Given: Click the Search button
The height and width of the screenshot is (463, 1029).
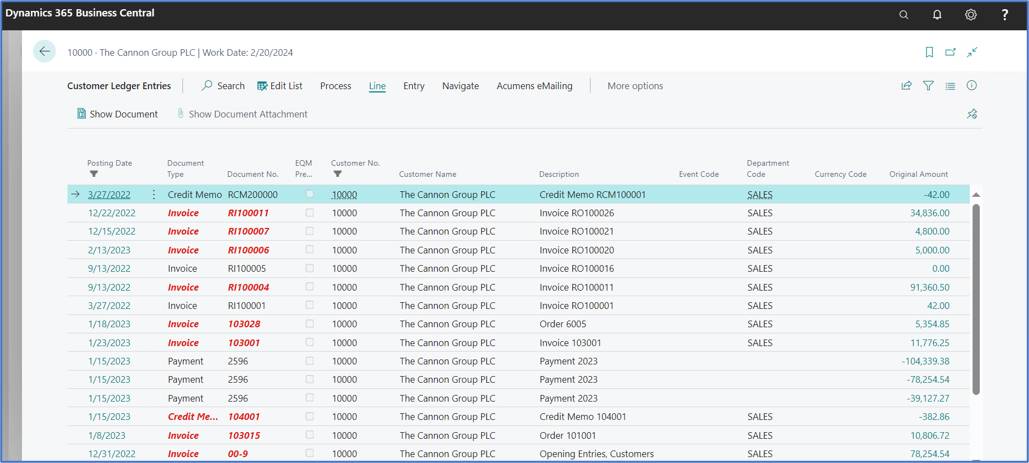Looking at the screenshot, I should tap(223, 86).
